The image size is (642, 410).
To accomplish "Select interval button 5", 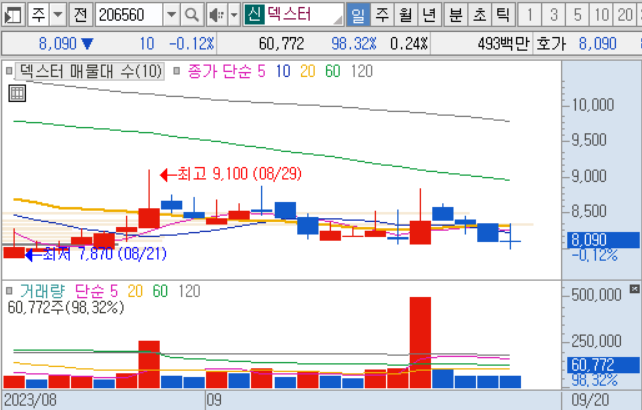I will 577,15.
